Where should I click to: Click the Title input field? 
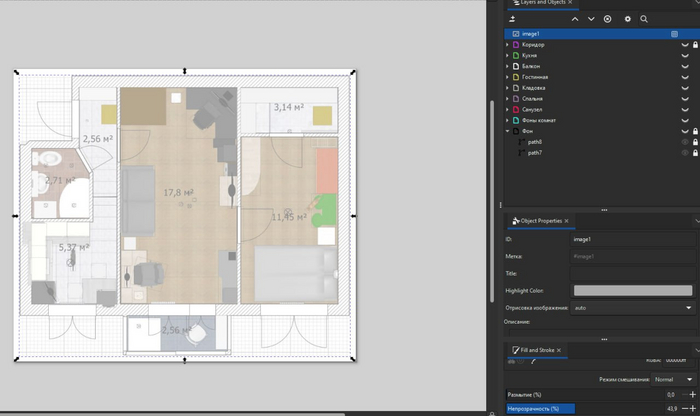[632, 273]
